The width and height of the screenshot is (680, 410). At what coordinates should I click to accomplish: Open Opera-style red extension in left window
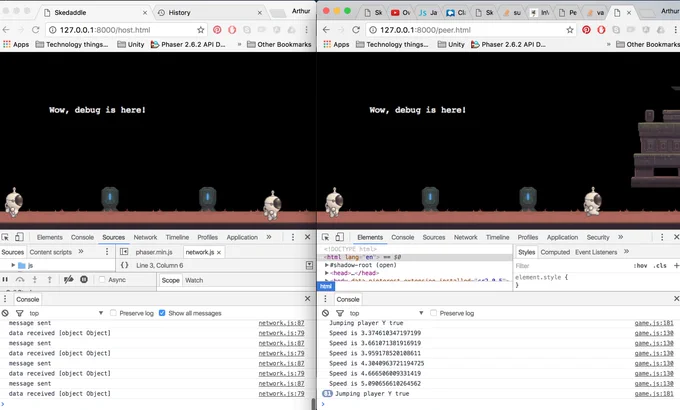232,30
